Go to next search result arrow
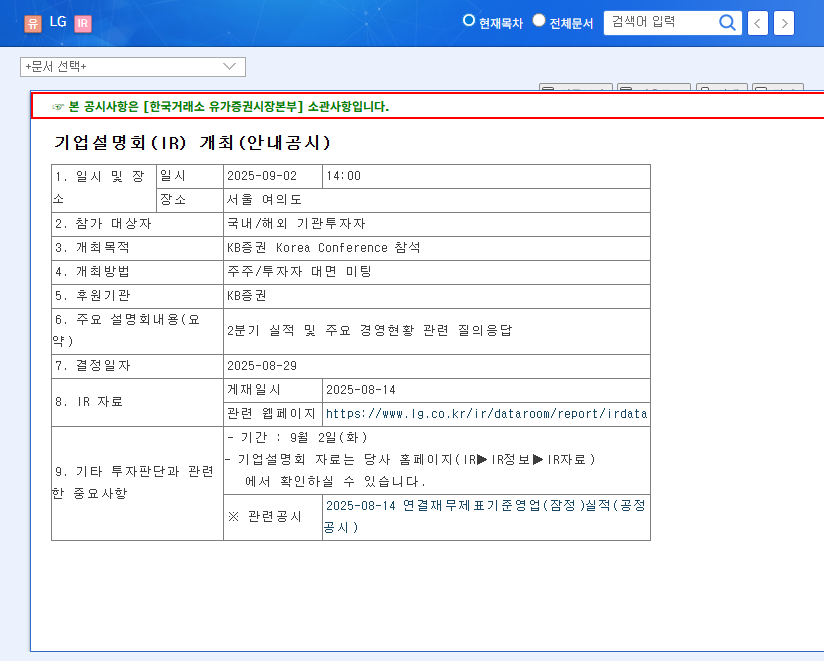The image size is (824, 661). (x=784, y=23)
